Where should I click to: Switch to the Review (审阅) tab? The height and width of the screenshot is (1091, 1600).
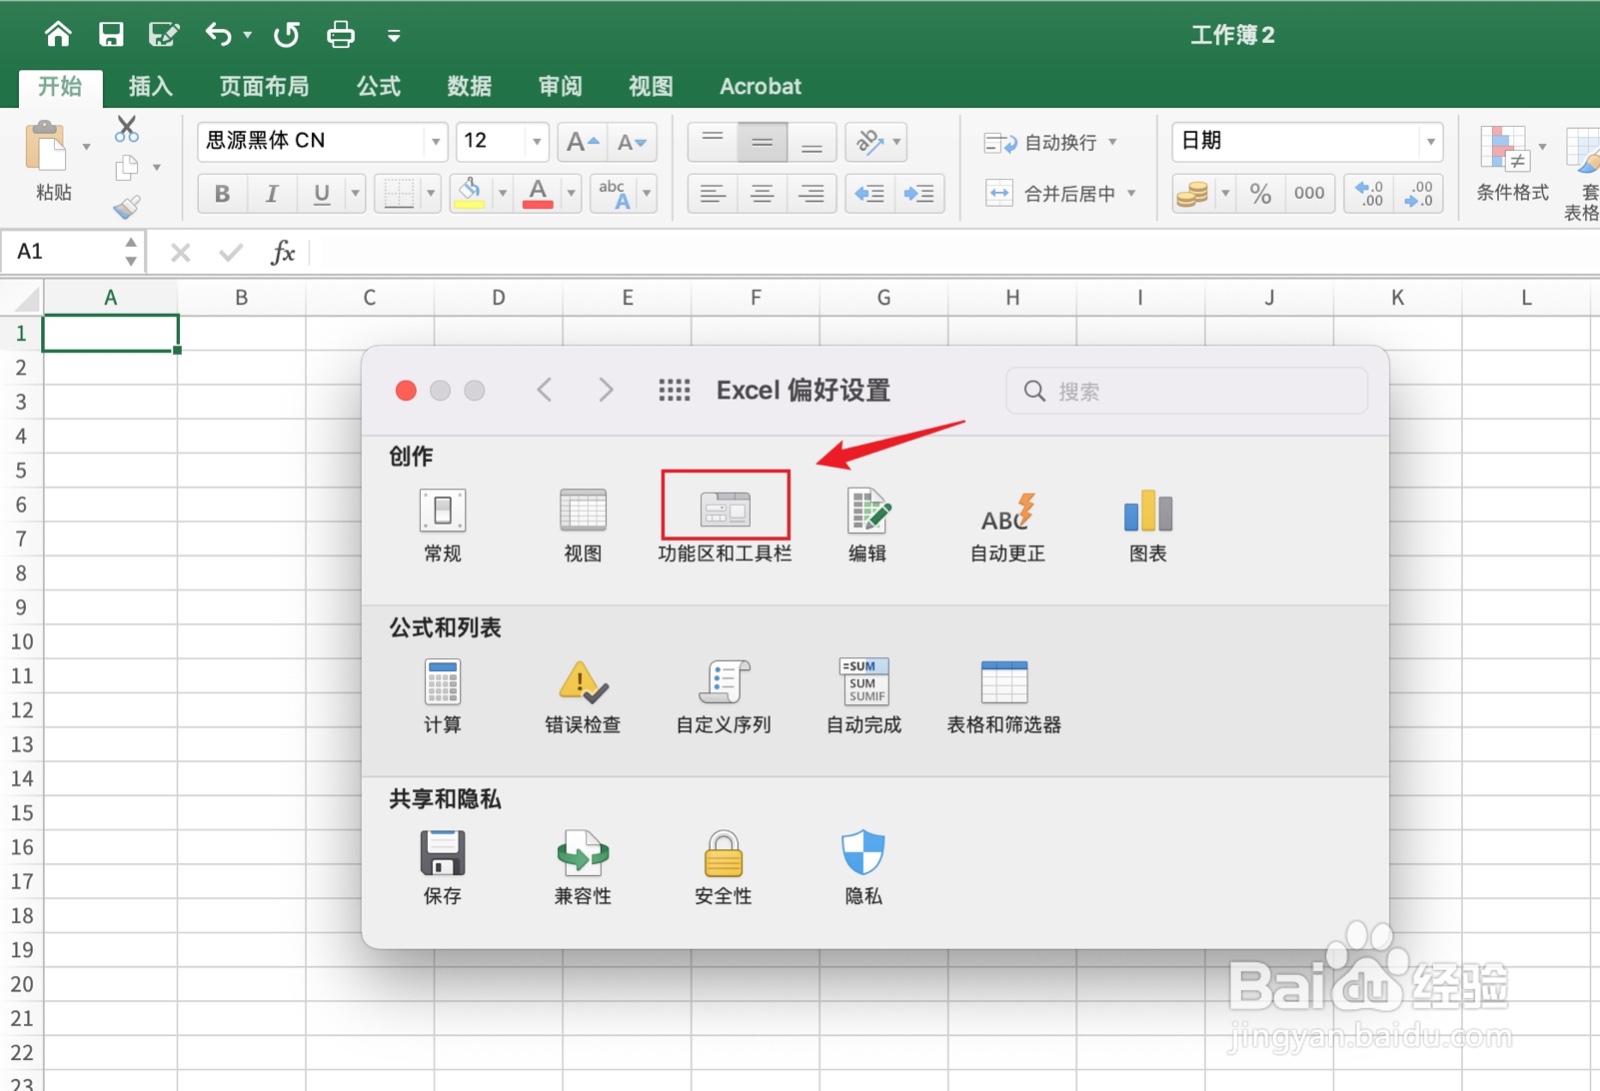[x=560, y=86]
